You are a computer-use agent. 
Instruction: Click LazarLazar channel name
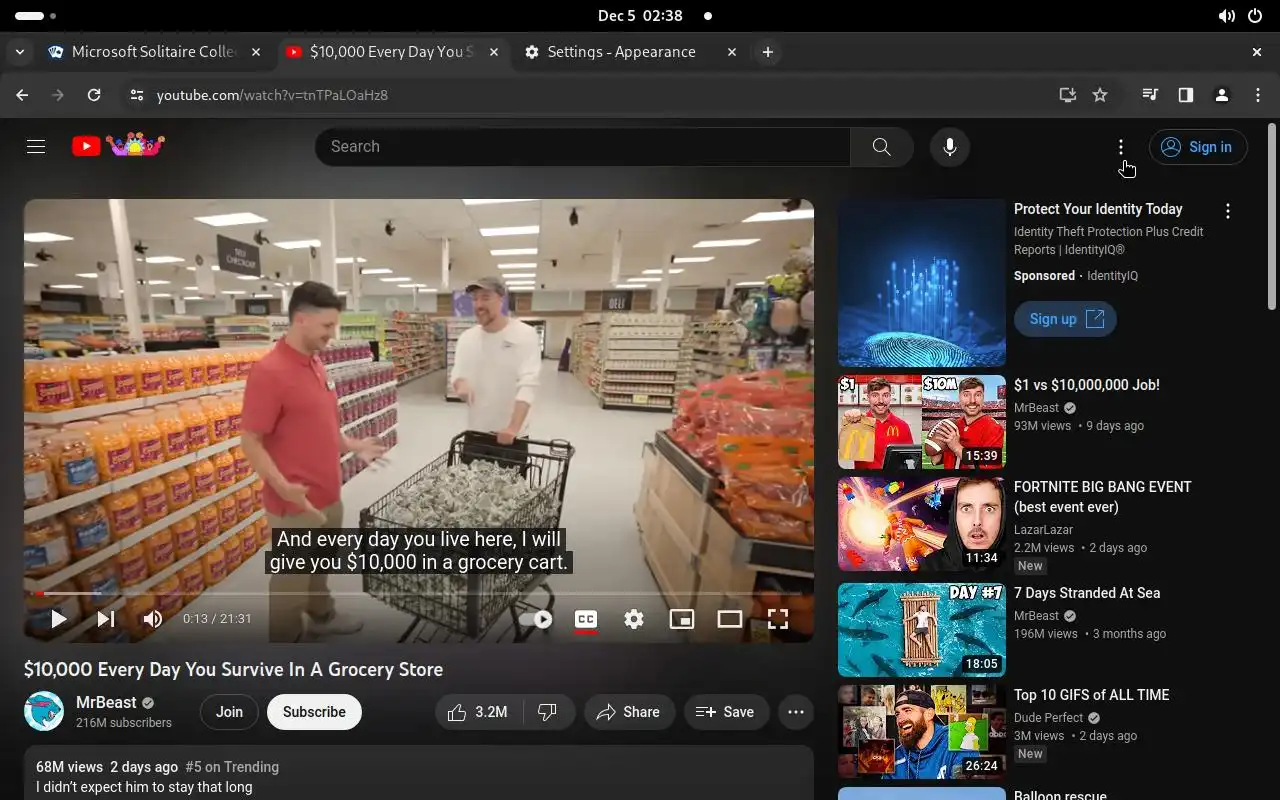coord(1043,530)
